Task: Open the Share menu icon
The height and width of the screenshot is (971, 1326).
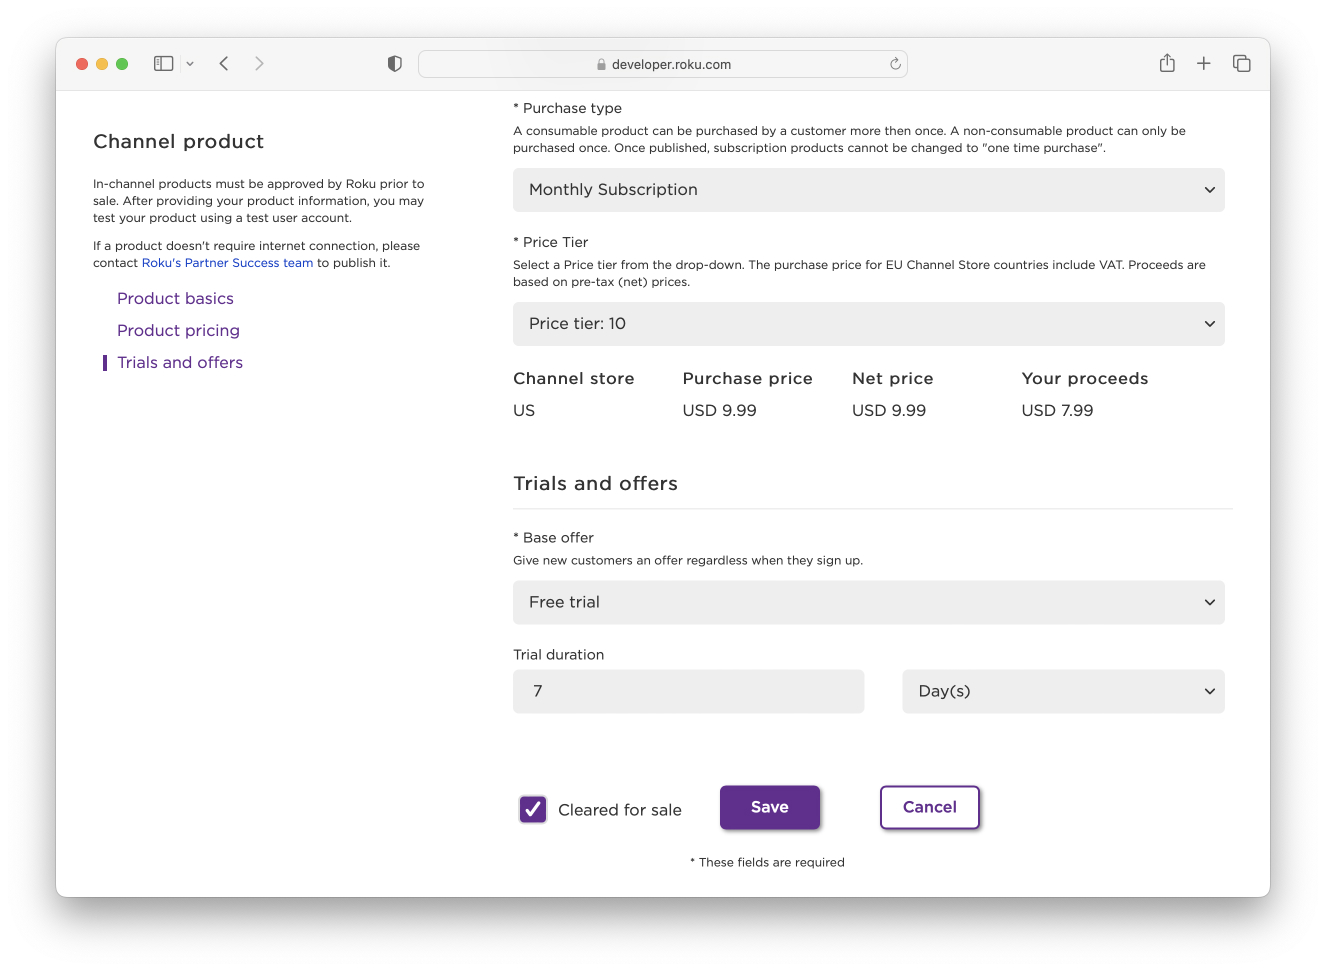Action: [1167, 64]
